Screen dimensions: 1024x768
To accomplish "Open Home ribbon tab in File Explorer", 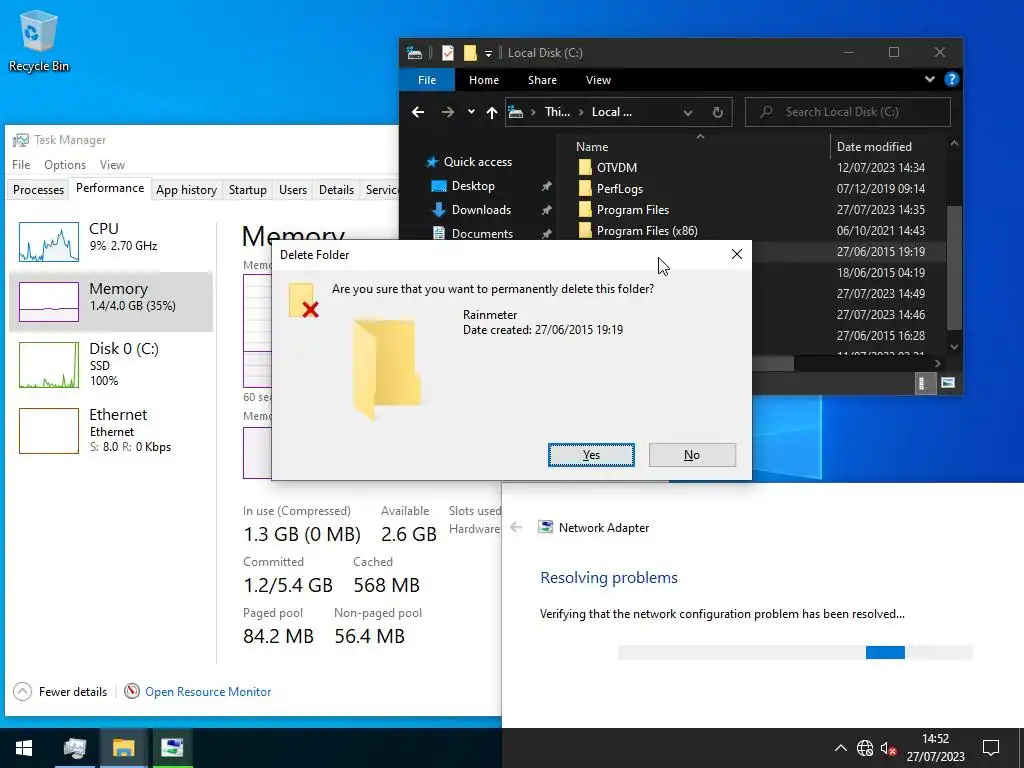I will pyautogui.click(x=484, y=80).
